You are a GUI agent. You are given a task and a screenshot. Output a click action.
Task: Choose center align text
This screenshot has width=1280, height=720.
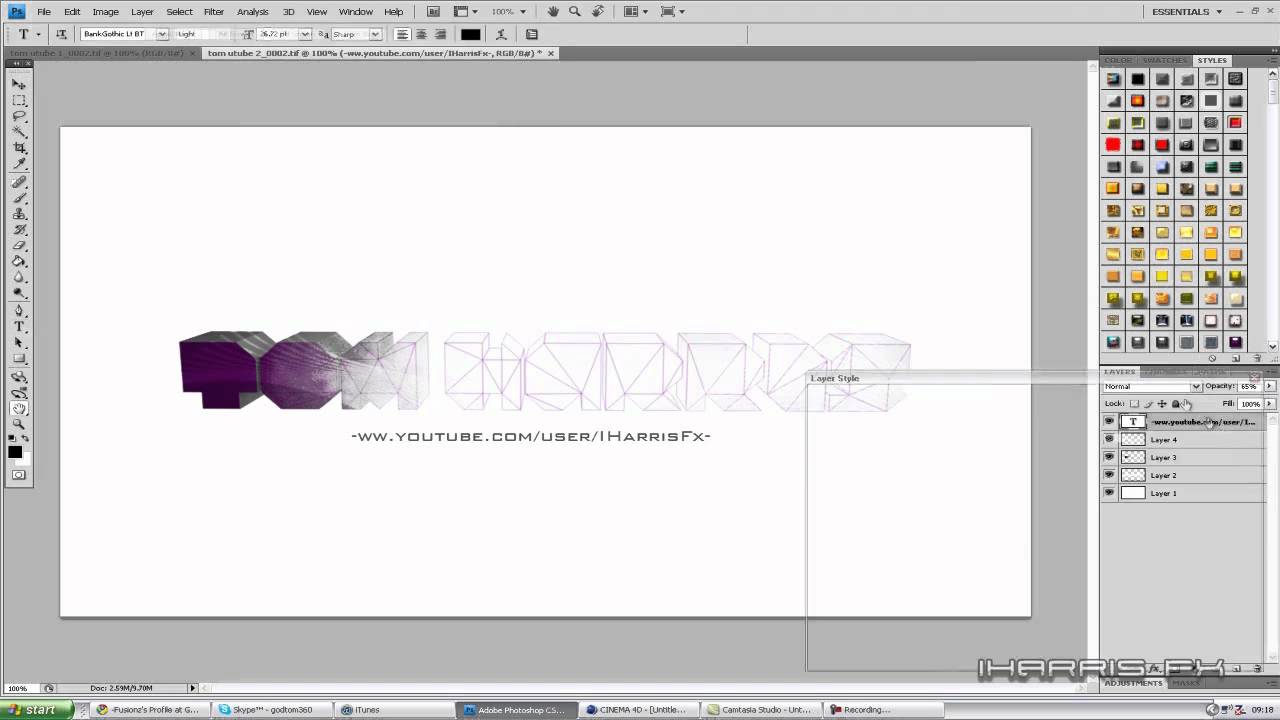pos(421,34)
